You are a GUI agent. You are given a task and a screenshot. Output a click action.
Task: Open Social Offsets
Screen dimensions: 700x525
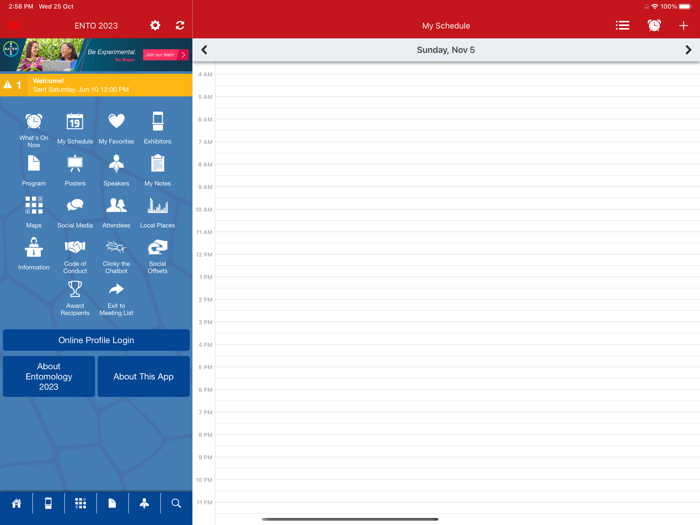(158, 256)
